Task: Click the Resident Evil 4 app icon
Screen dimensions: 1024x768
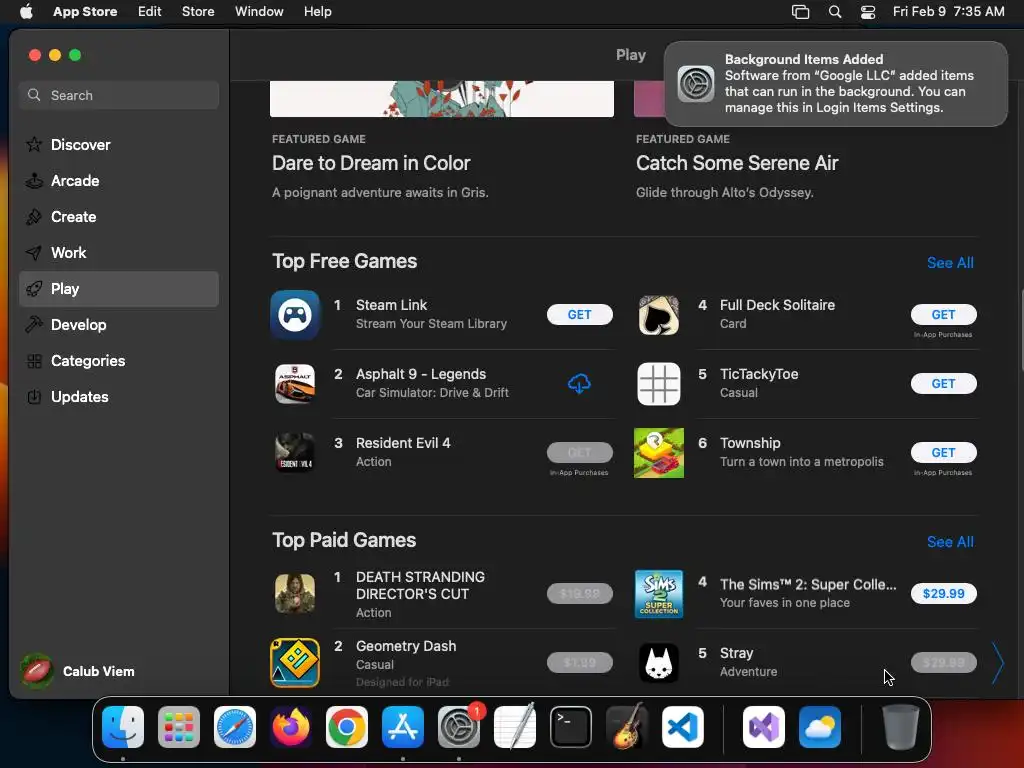Action: pos(295,453)
